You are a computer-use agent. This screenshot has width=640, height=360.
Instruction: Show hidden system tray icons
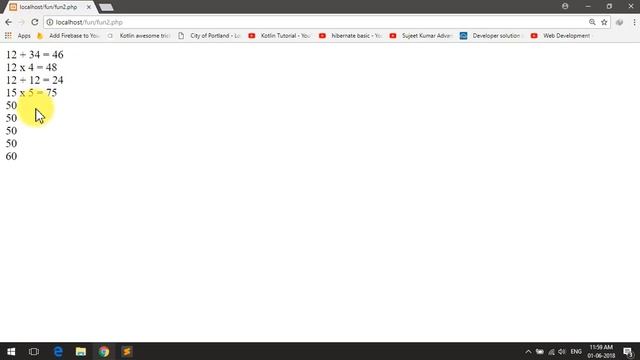point(528,351)
